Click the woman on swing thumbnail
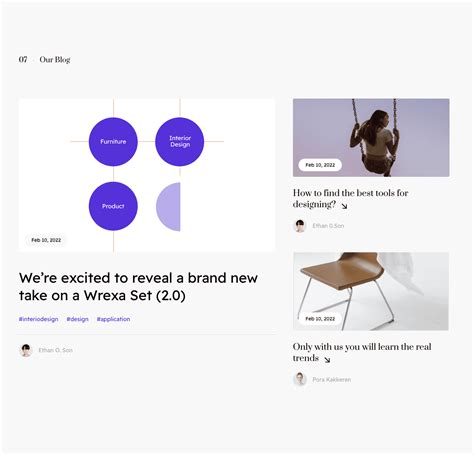474x455 pixels. (x=371, y=137)
